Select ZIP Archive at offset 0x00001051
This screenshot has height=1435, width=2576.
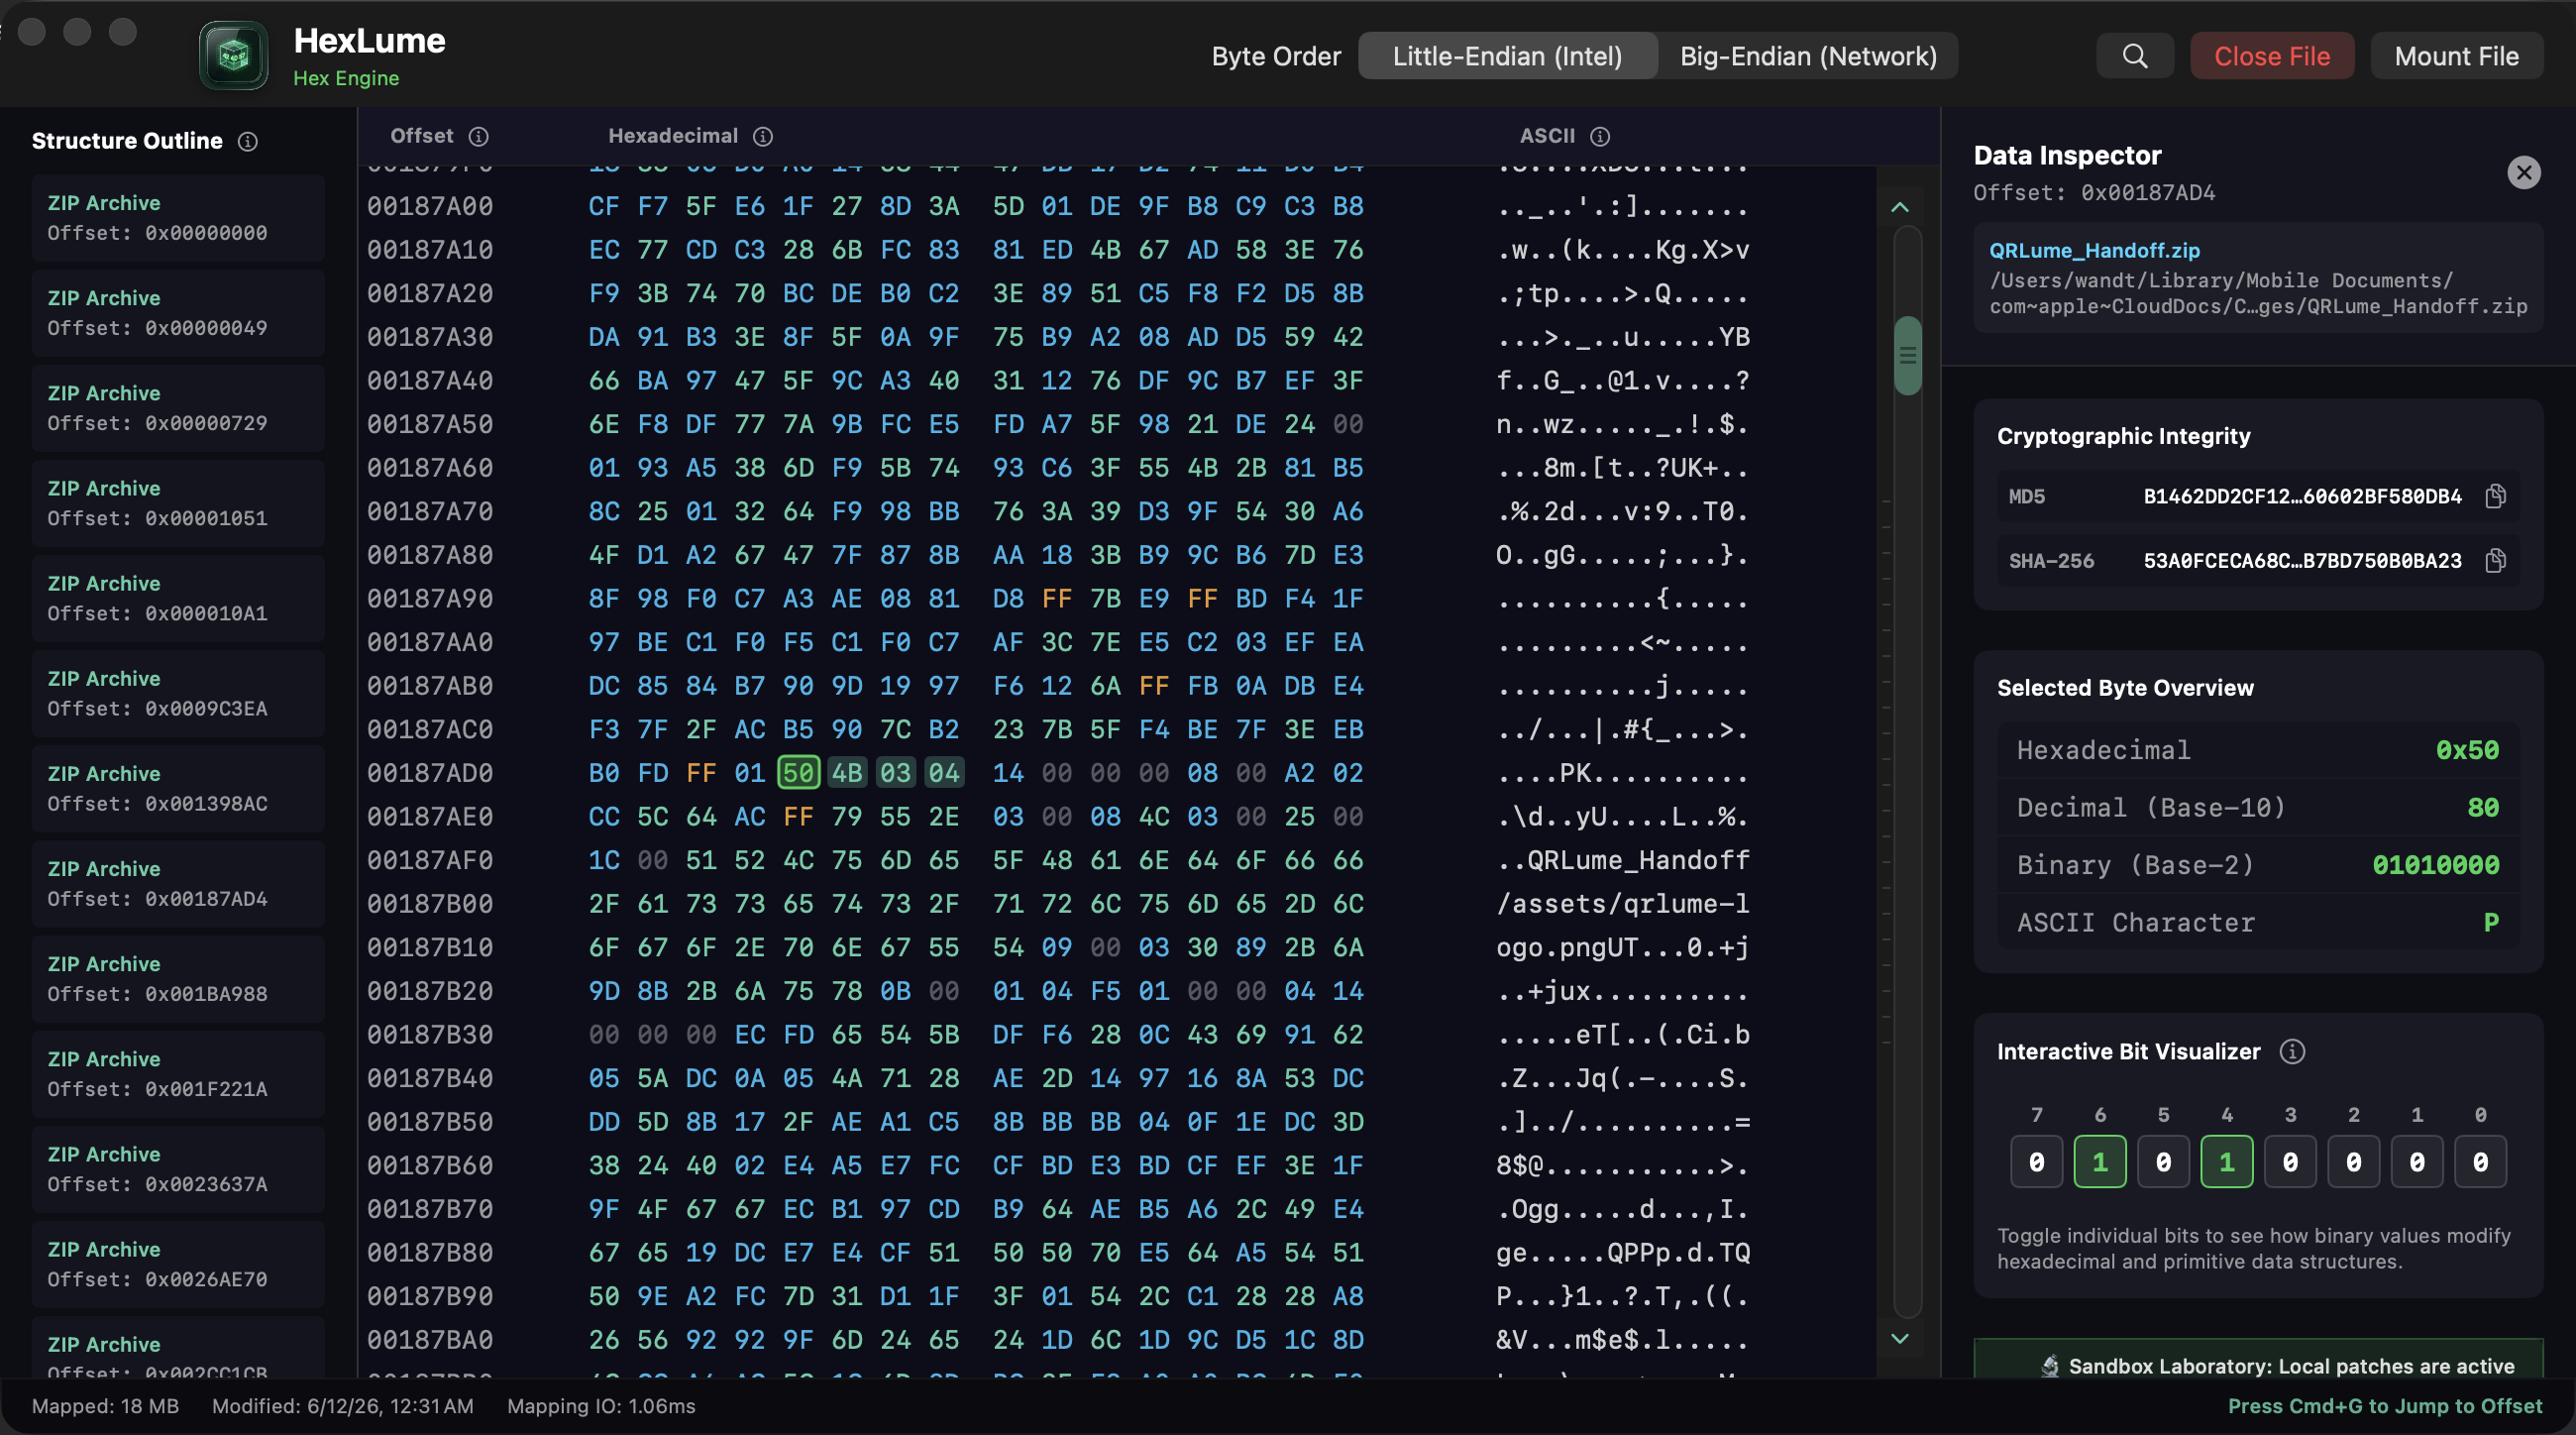pyautogui.click(x=178, y=503)
